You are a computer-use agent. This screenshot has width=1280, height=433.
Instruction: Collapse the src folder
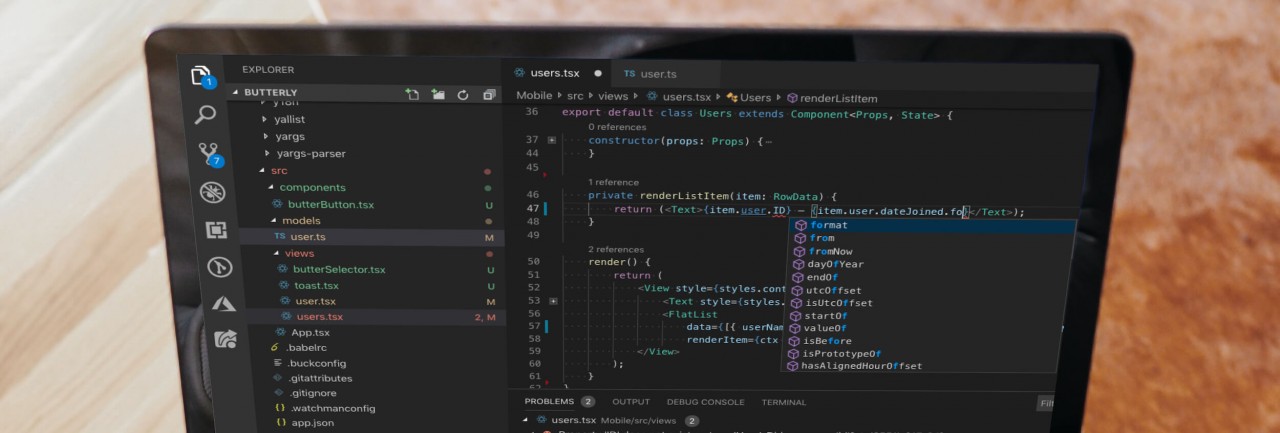pyautogui.click(x=260, y=171)
